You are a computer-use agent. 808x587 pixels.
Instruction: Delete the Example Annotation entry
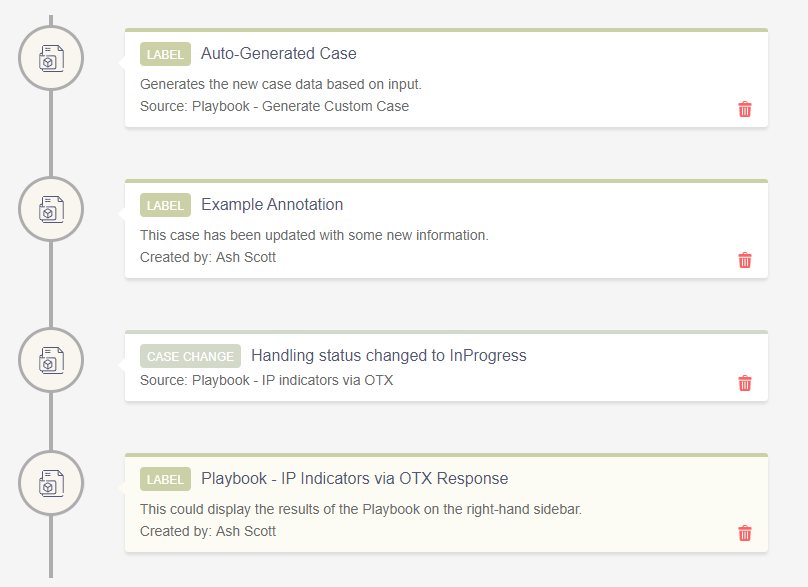745,260
